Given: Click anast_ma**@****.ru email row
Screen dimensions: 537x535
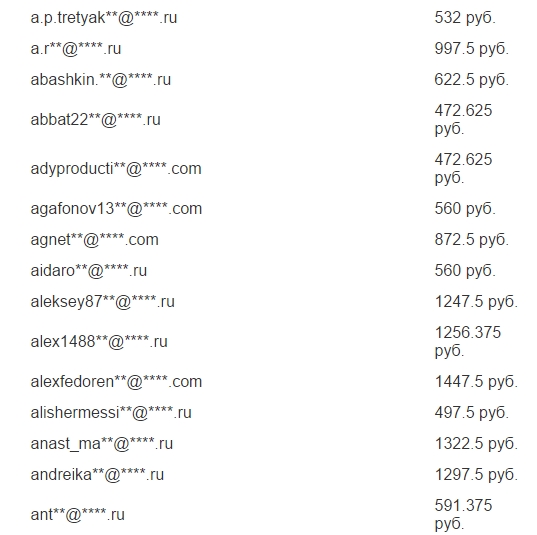Looking at the screenshot, I should (x=101, y=444).
